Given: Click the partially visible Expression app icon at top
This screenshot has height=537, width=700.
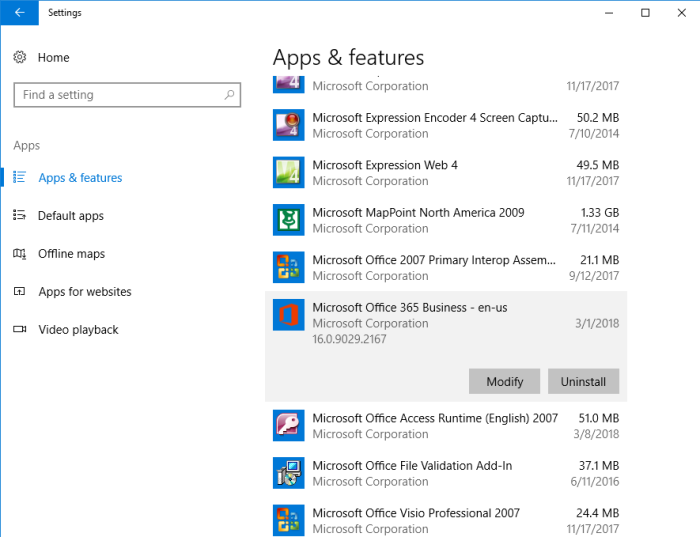Looking at the screenshot, I should (289, 84).
